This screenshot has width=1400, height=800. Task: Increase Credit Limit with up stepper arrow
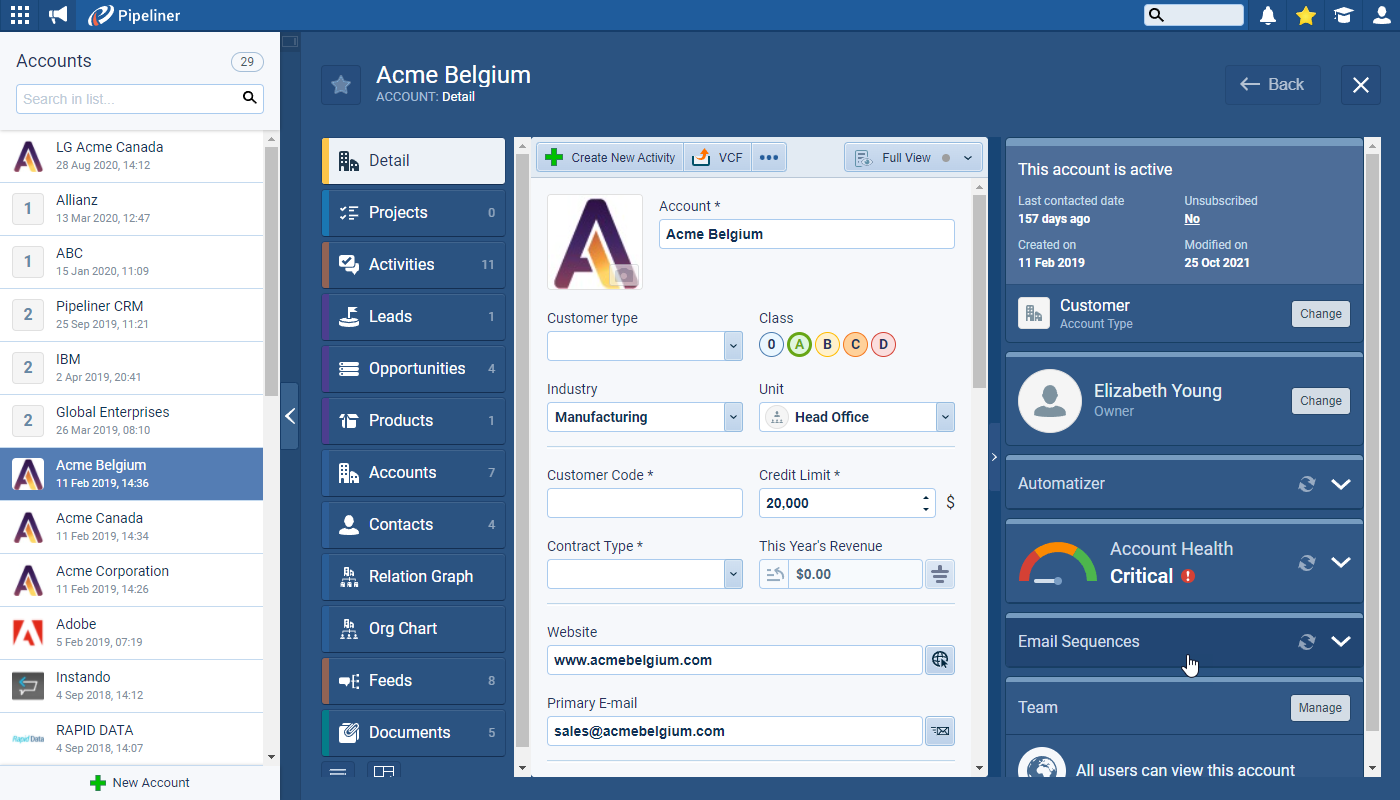coord(926,497)
